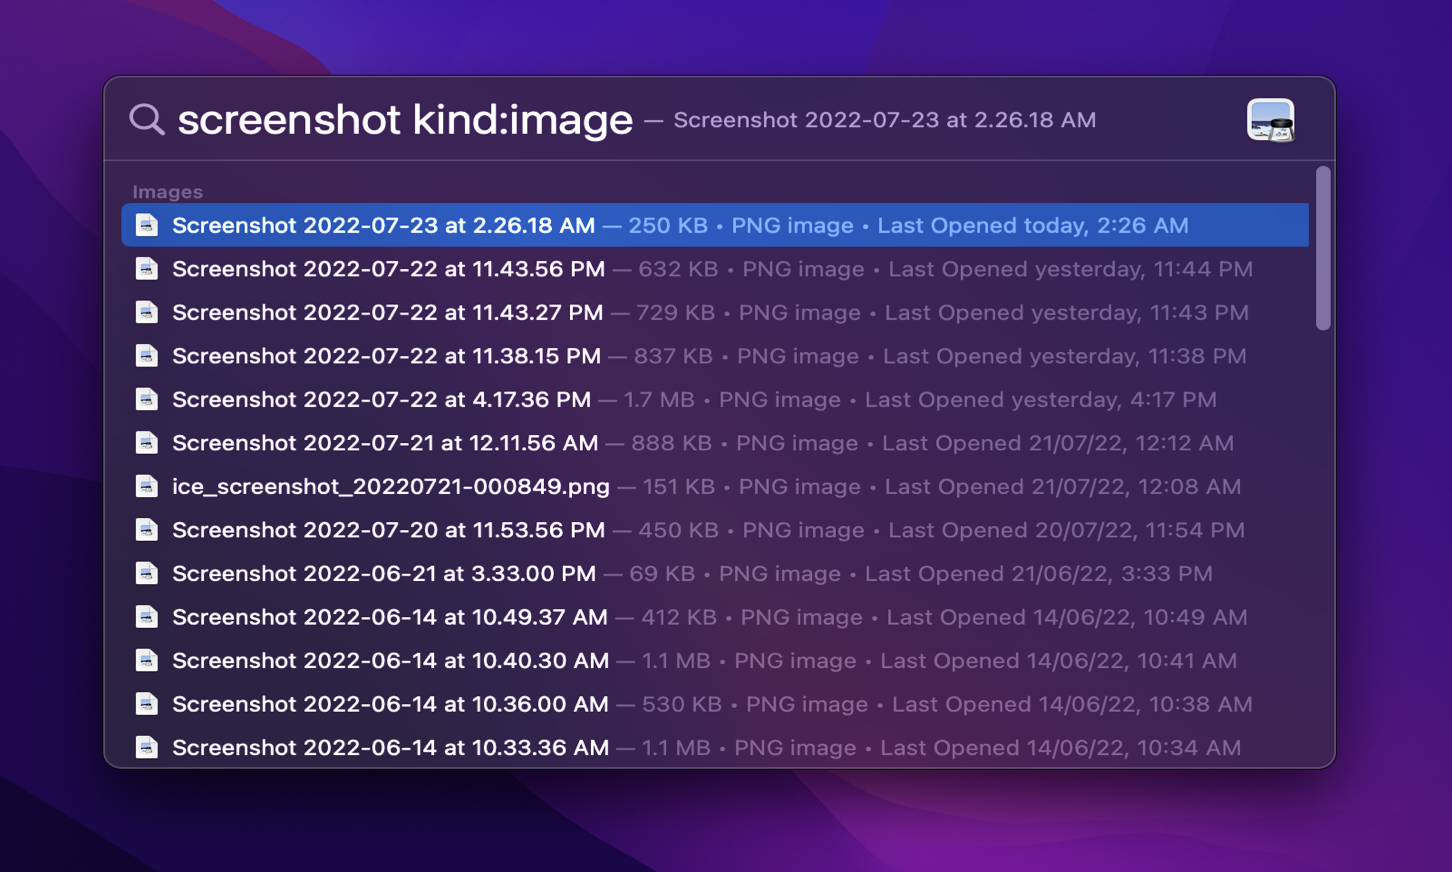1452x872 pixels.
Task: Select Screenshot 2022-06-14 at 10.49.37 AM result
Action: (715, 617)
